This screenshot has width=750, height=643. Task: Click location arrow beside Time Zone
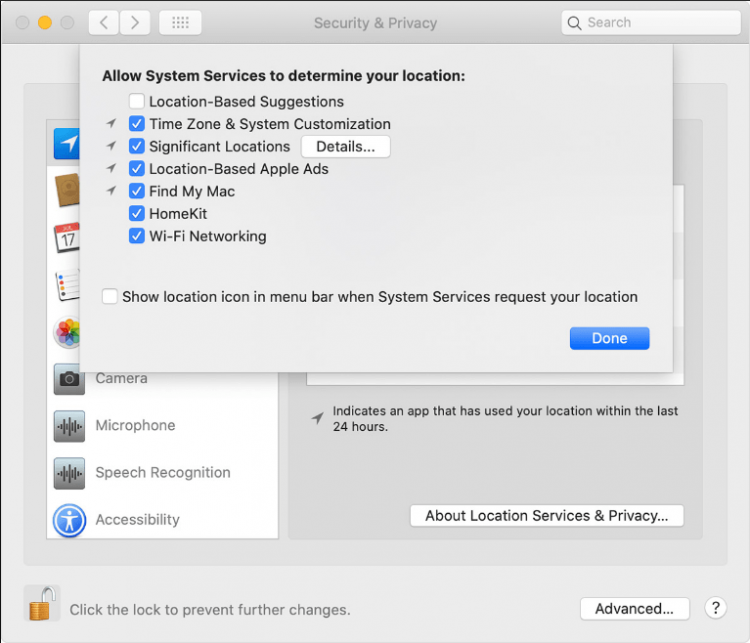(111, 123)
